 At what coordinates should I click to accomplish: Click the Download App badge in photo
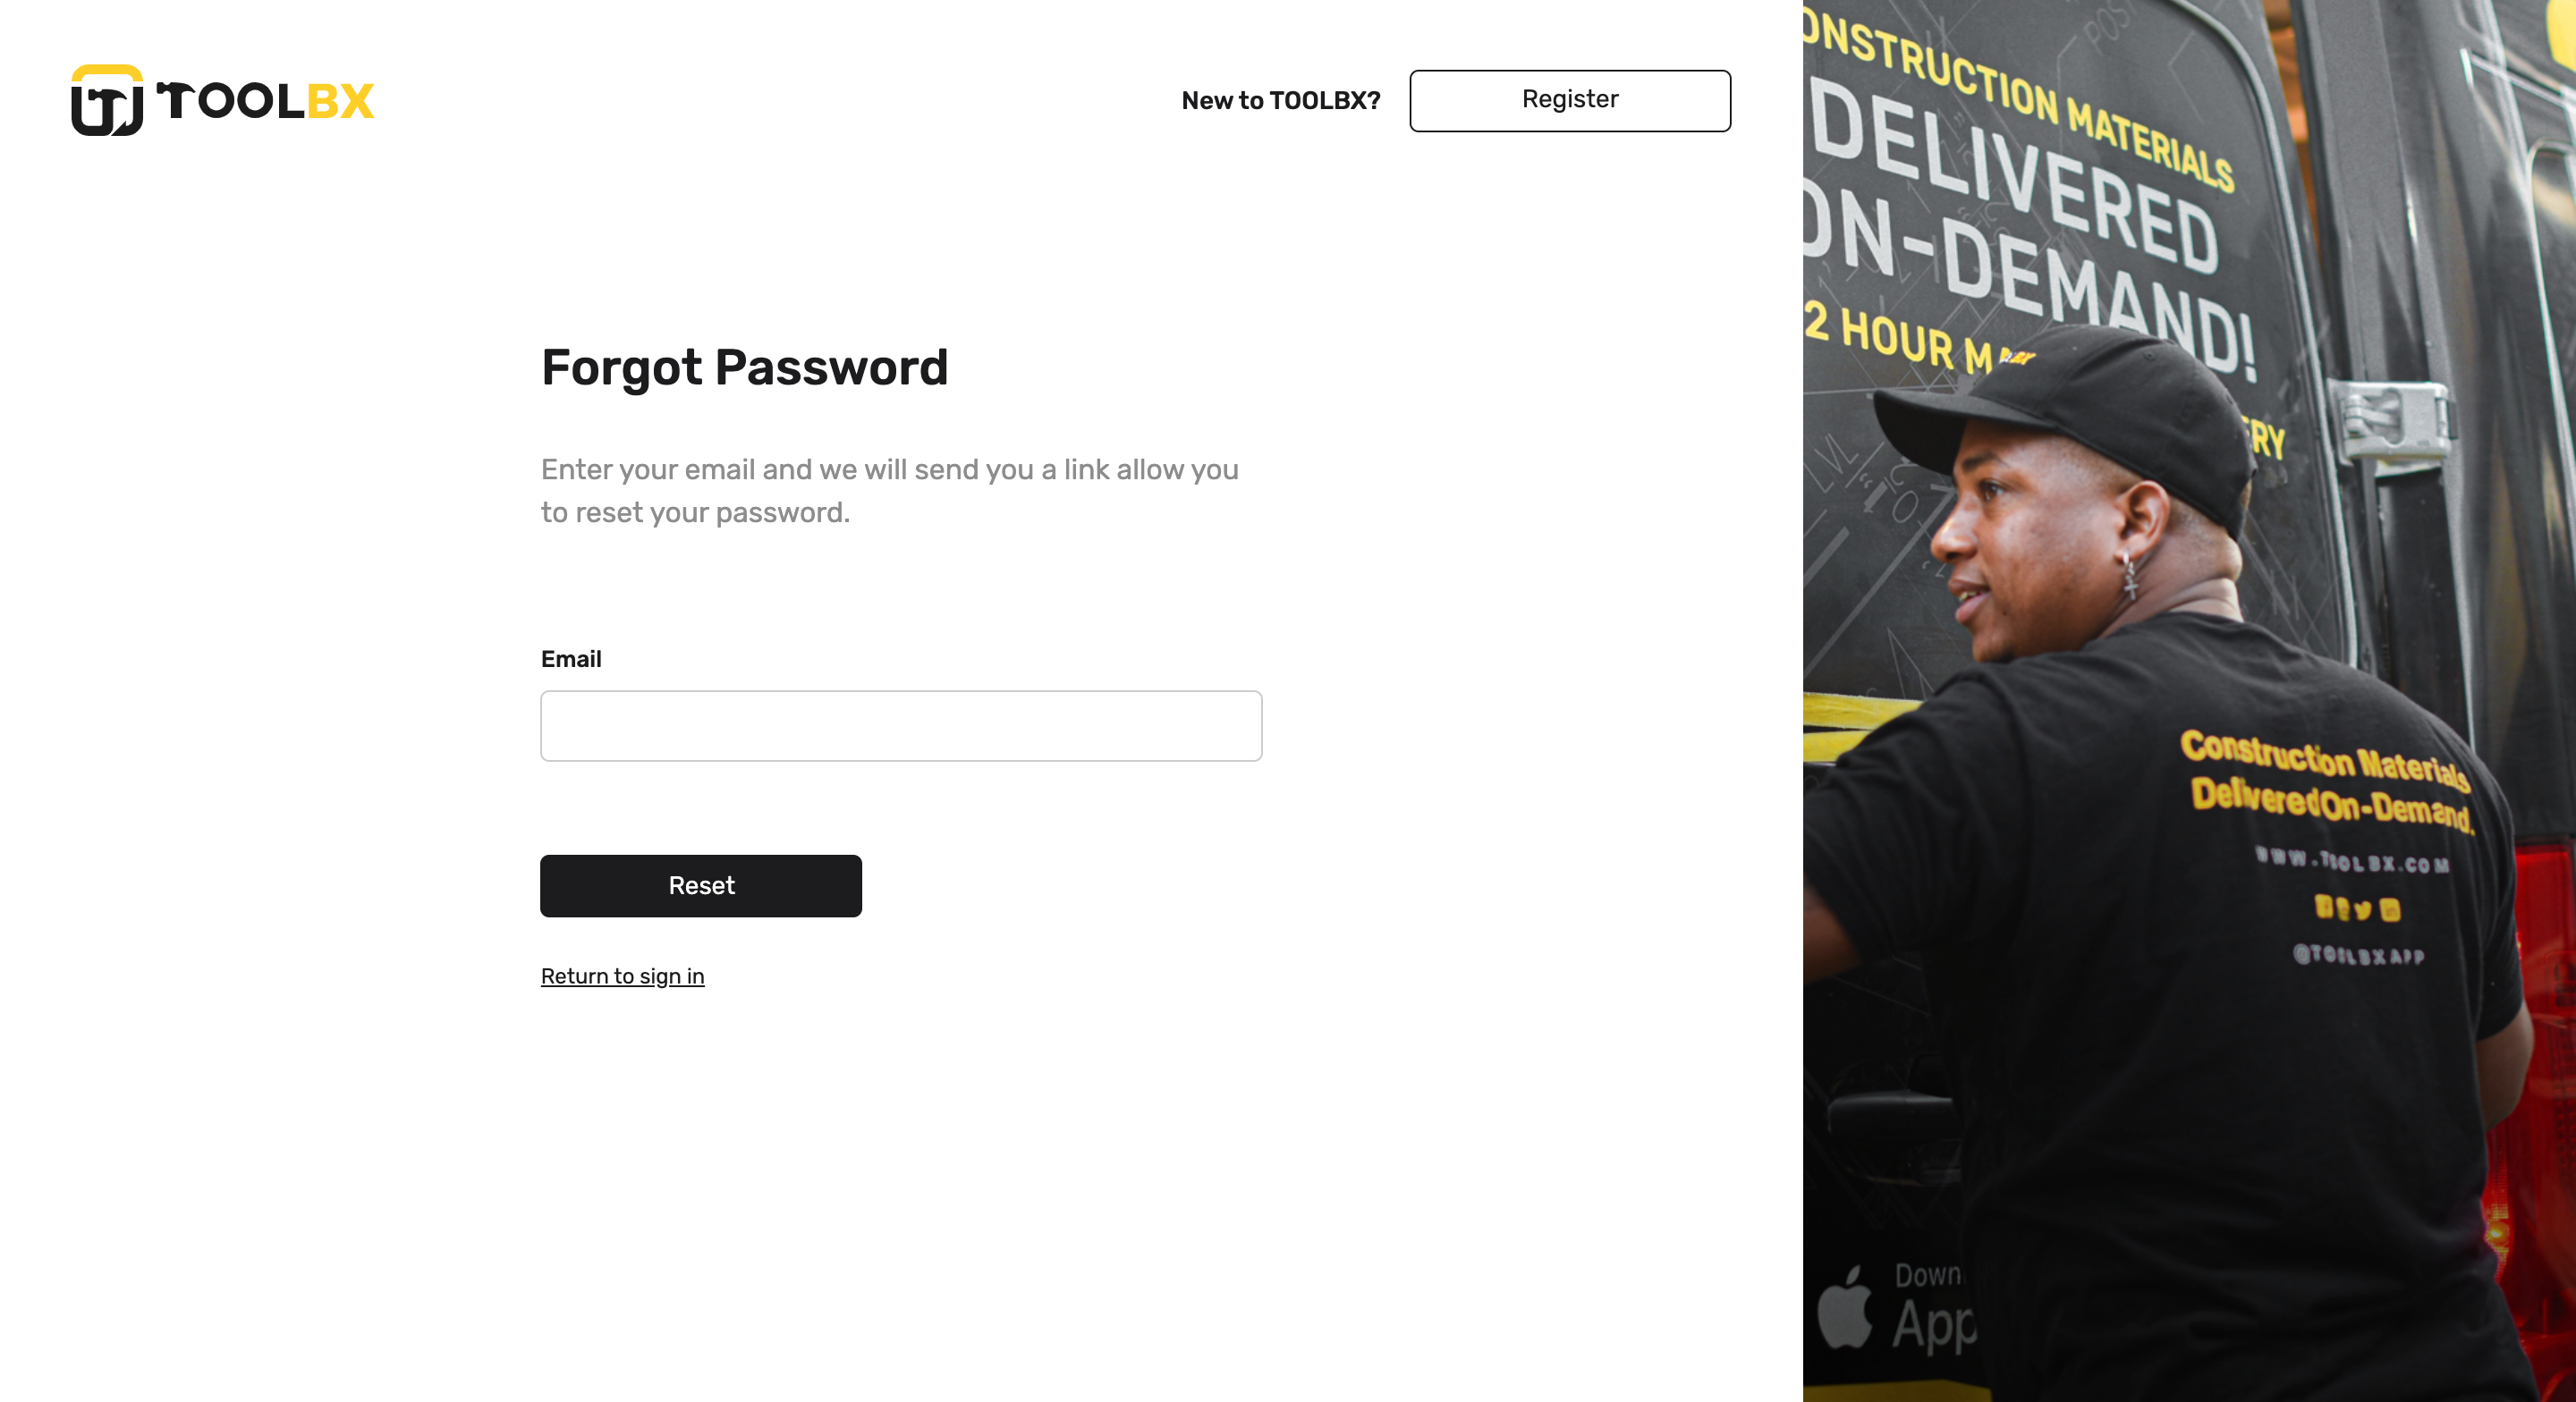pos(1896,1309)
